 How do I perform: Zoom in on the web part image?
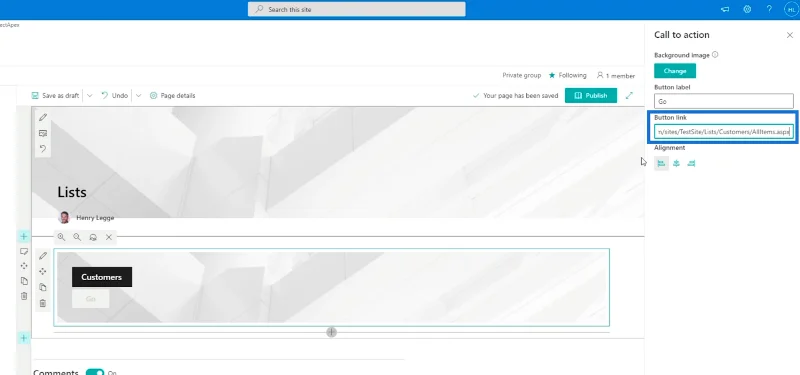[x=61, y=237]
